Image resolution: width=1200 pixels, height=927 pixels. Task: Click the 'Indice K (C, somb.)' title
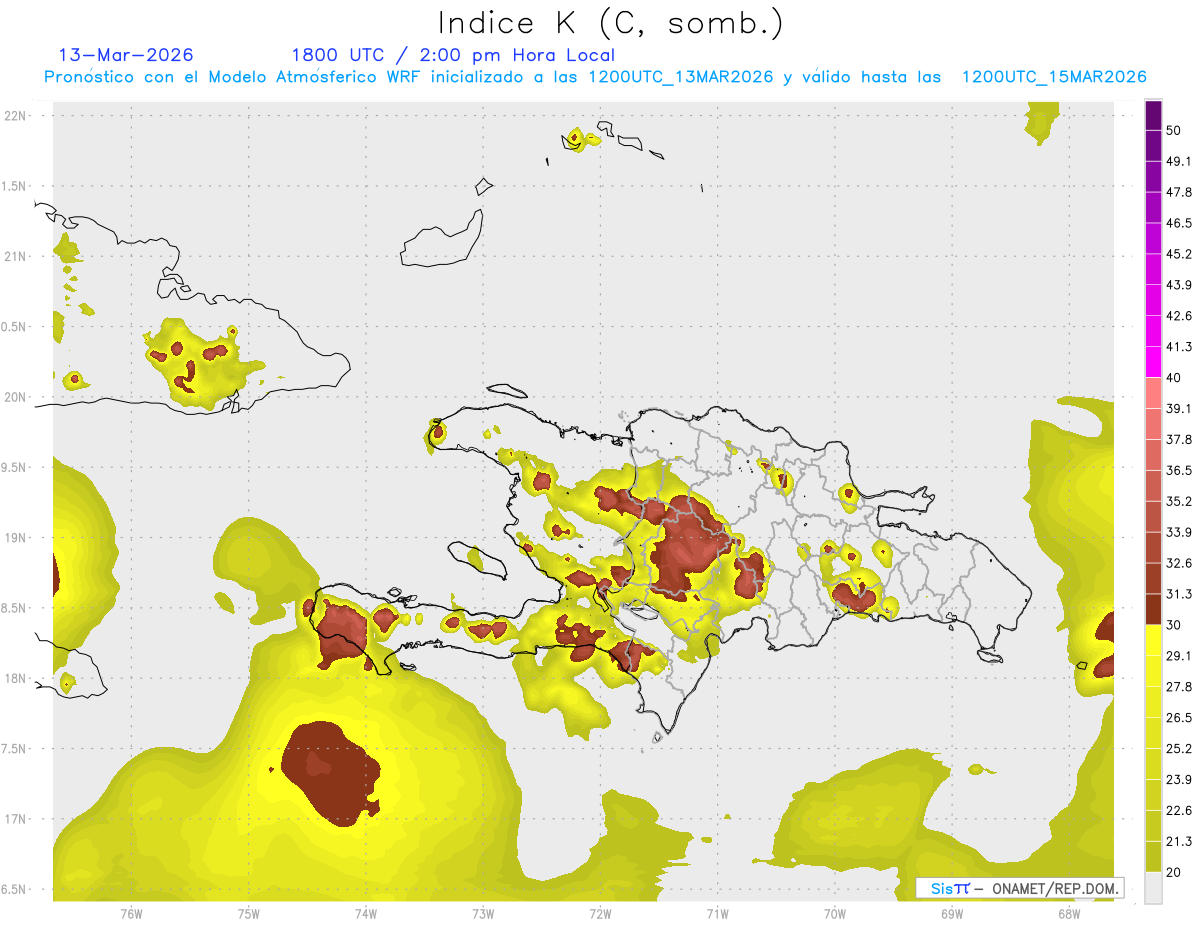click(611, 23)
